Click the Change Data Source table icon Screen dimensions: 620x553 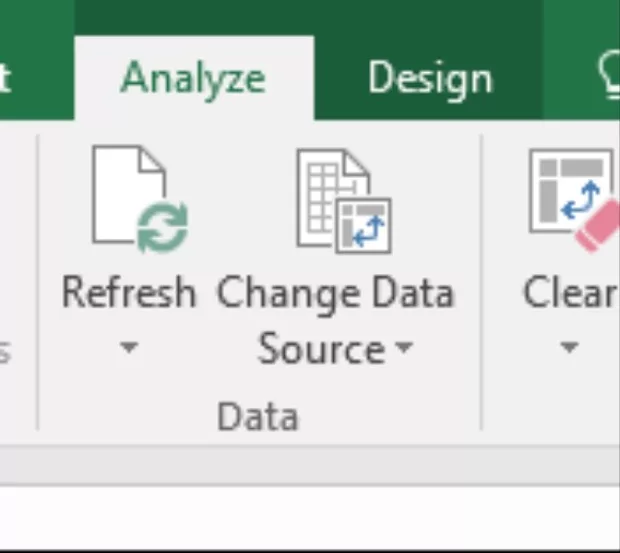point(342,200)
